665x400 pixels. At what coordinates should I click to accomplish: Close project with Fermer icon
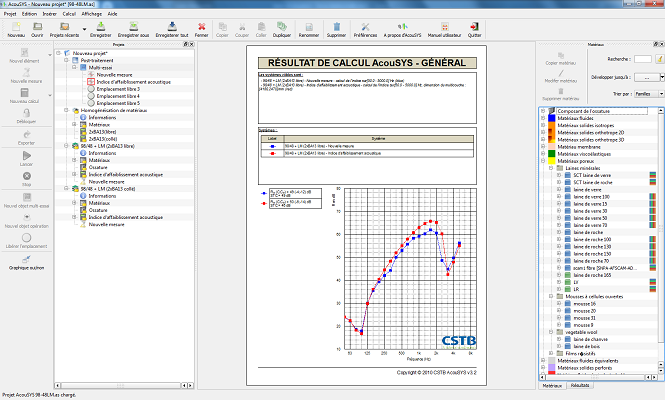tap(201, 27)
